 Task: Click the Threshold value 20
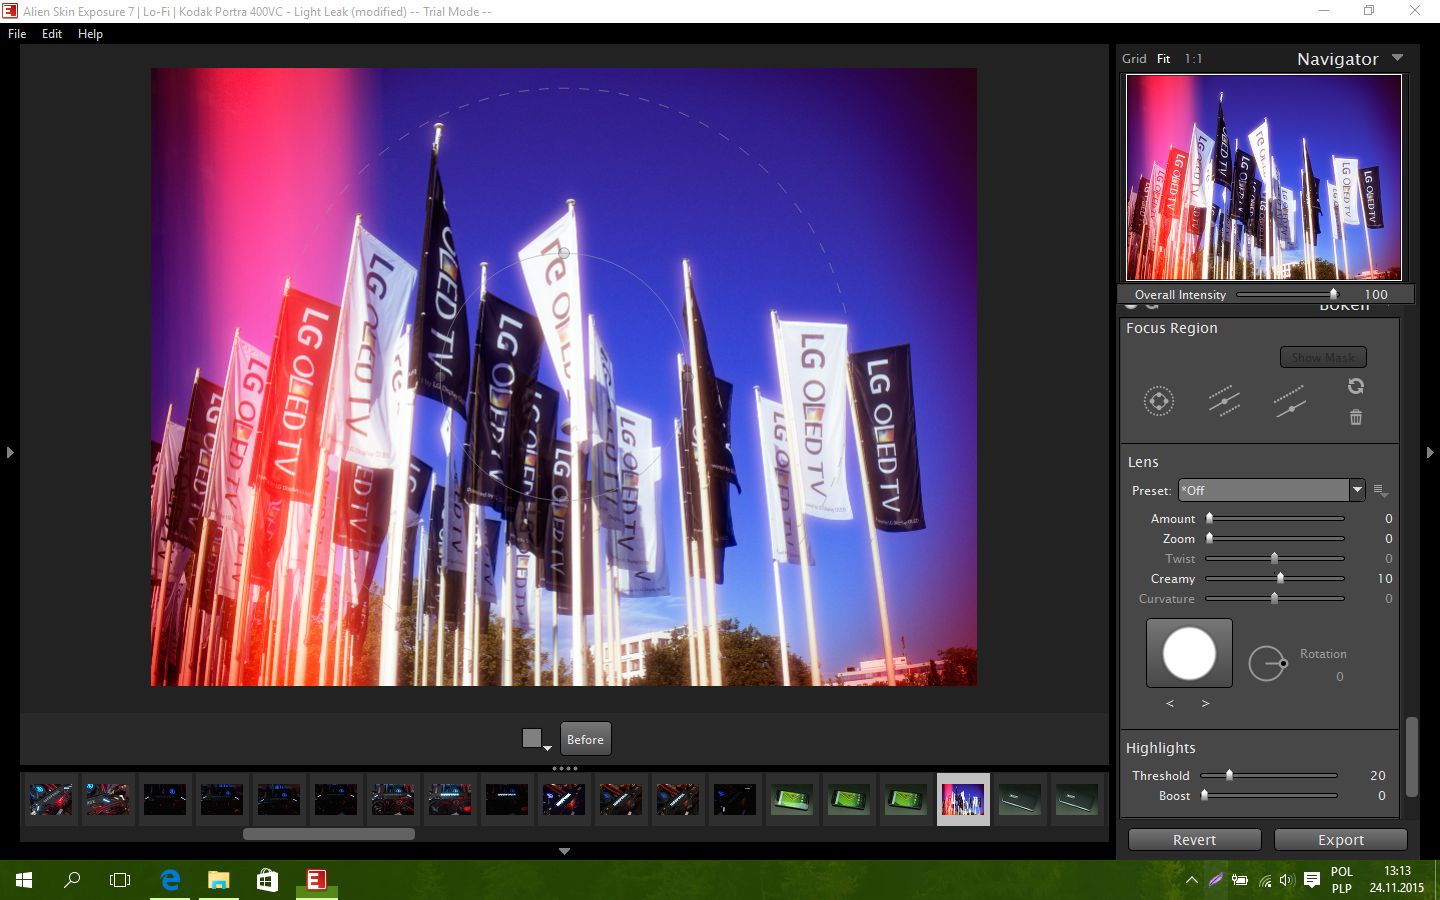[x=1378, y=775]
